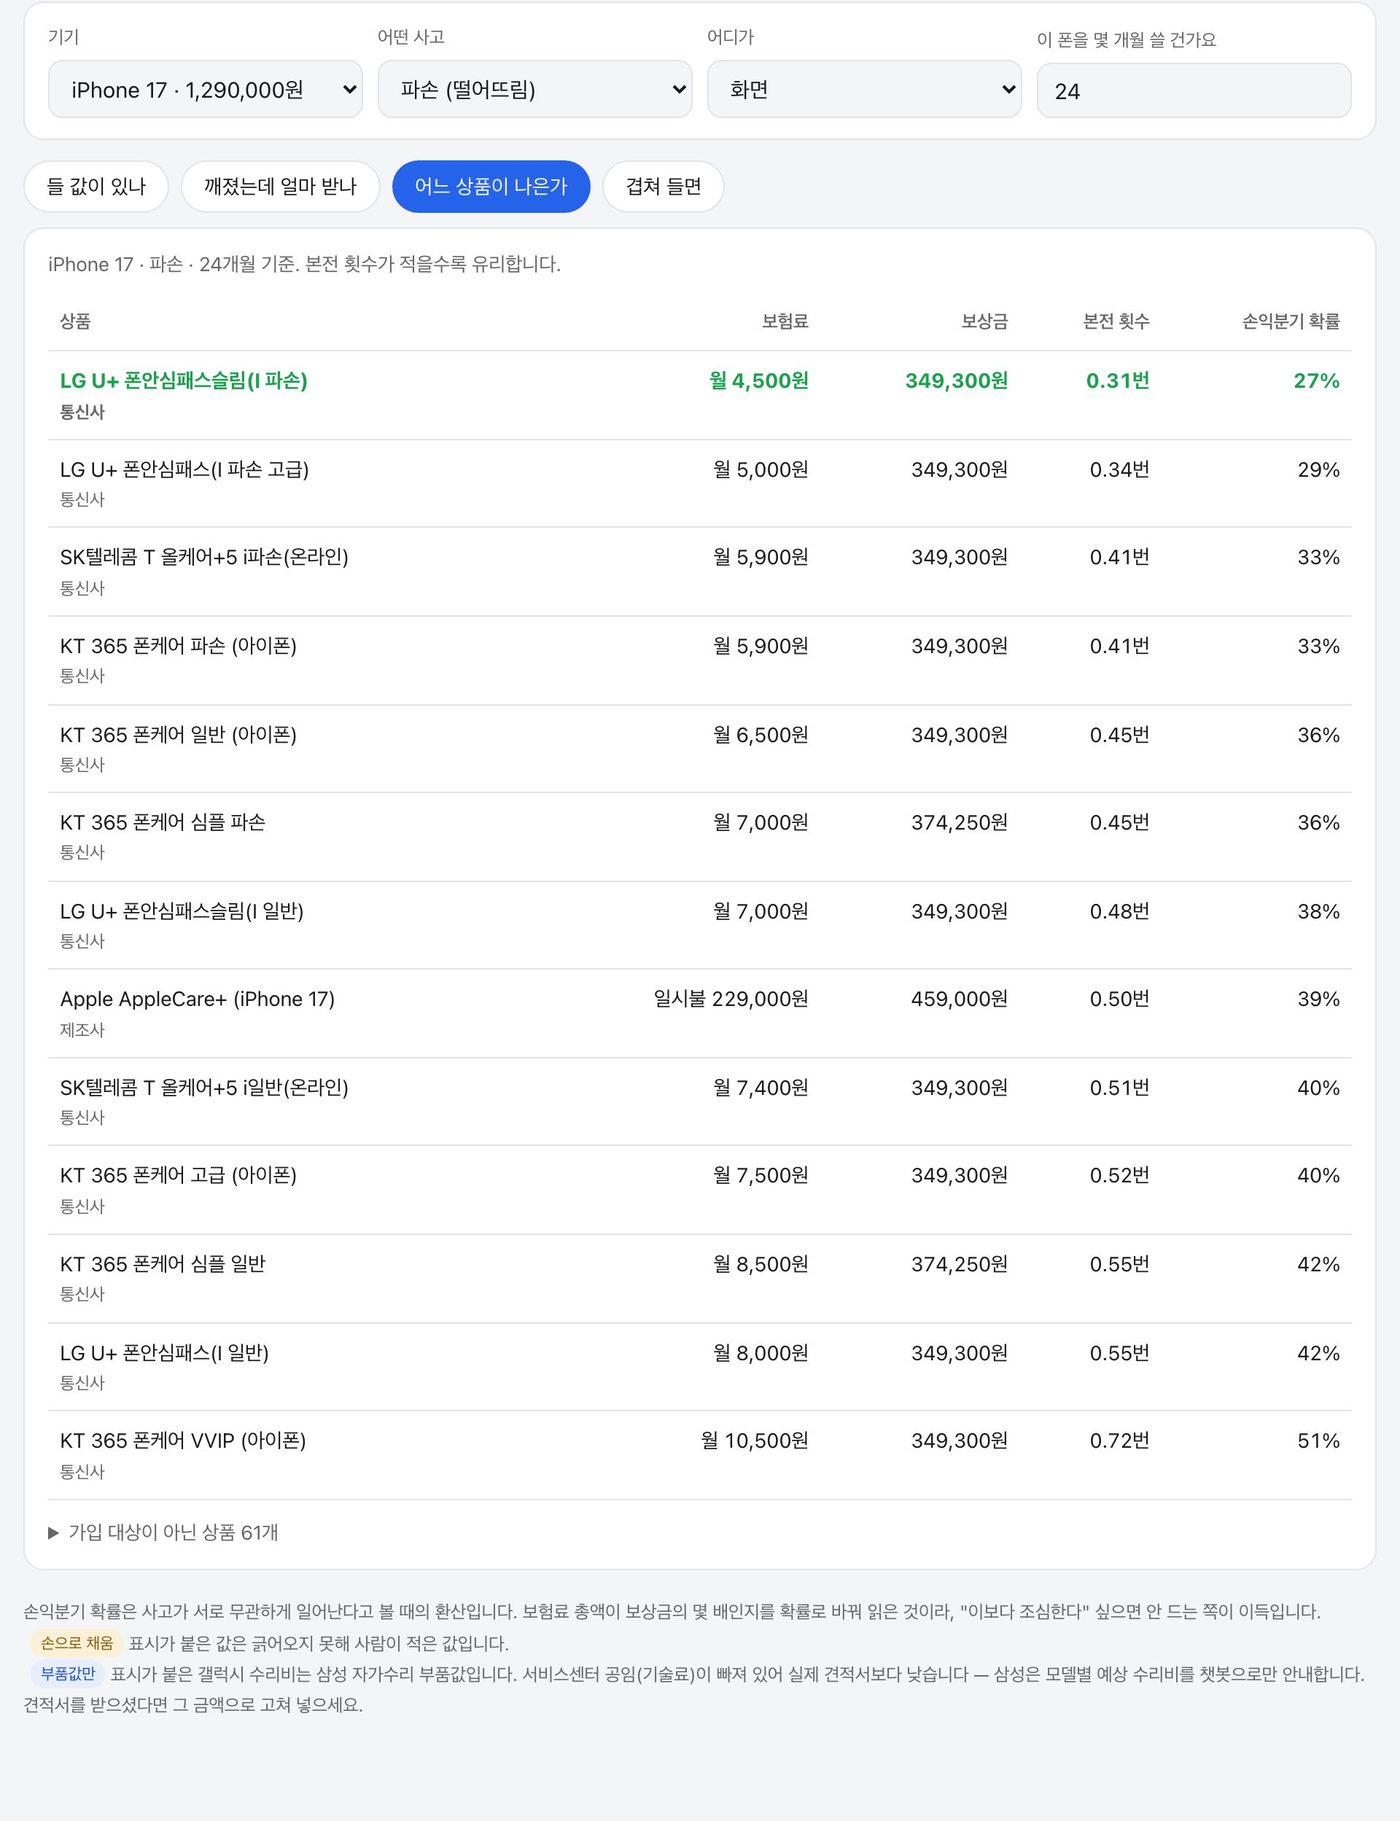
Task: Click the months of use input field
Action: coord(1194,91)
